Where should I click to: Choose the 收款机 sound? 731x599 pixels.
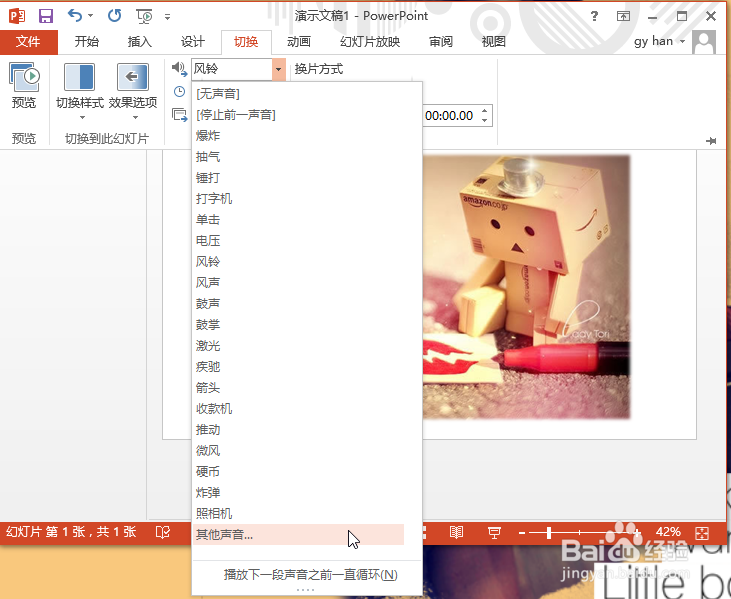298,408
